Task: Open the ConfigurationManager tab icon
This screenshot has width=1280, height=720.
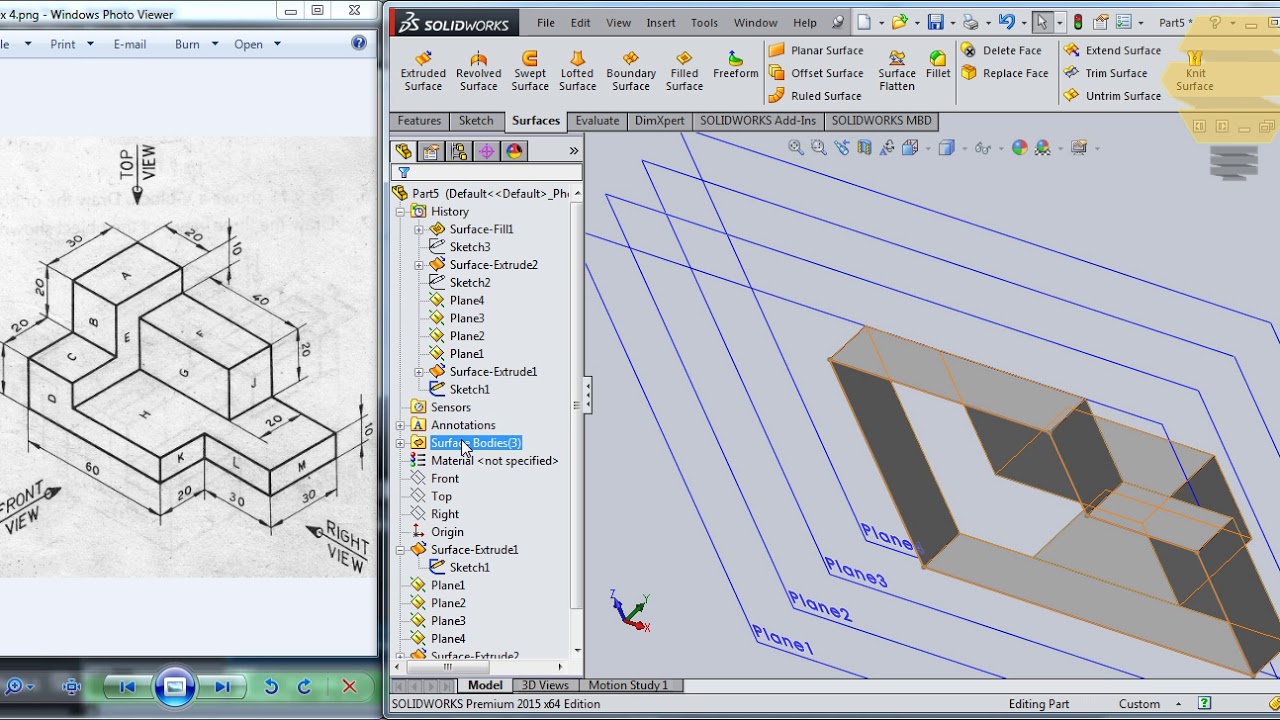Action: pyautogui.click(x=459, y=151)
